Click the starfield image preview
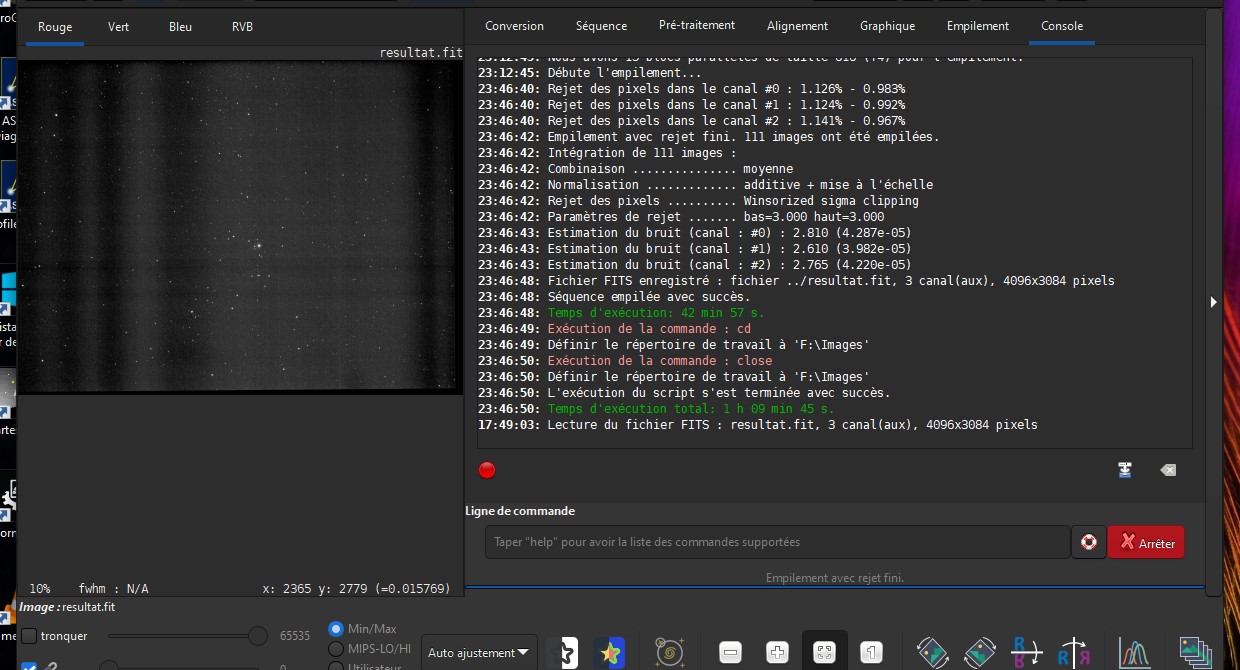Screen dimensions: 1240x670 coord(240,228)
